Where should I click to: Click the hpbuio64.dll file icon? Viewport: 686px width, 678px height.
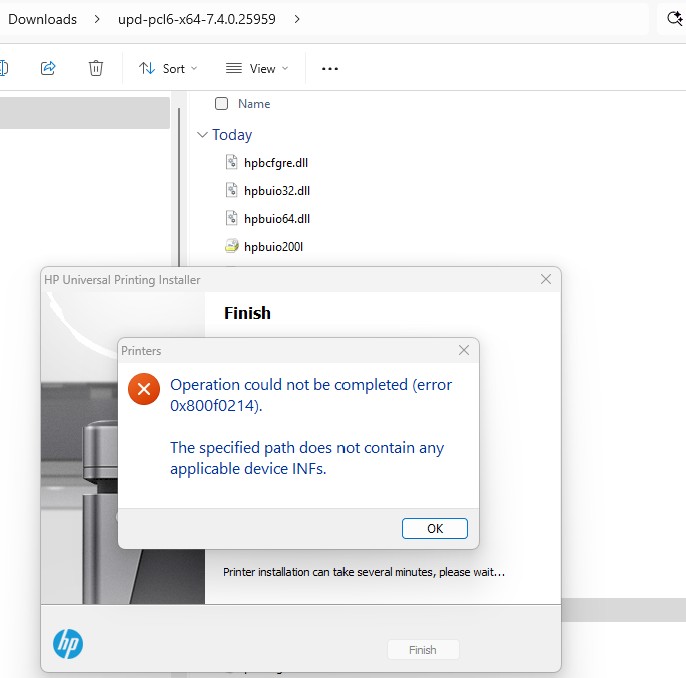[x=231, y=218]
